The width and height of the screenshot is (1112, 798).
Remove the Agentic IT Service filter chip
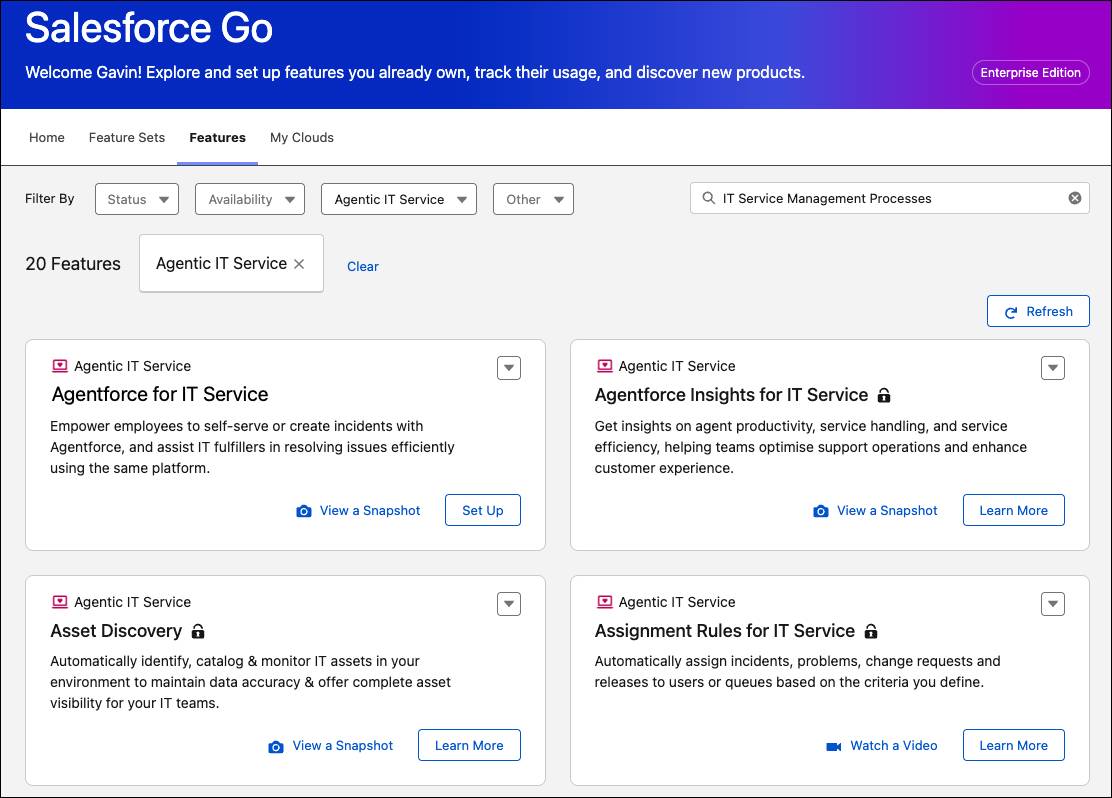point(299,264)
